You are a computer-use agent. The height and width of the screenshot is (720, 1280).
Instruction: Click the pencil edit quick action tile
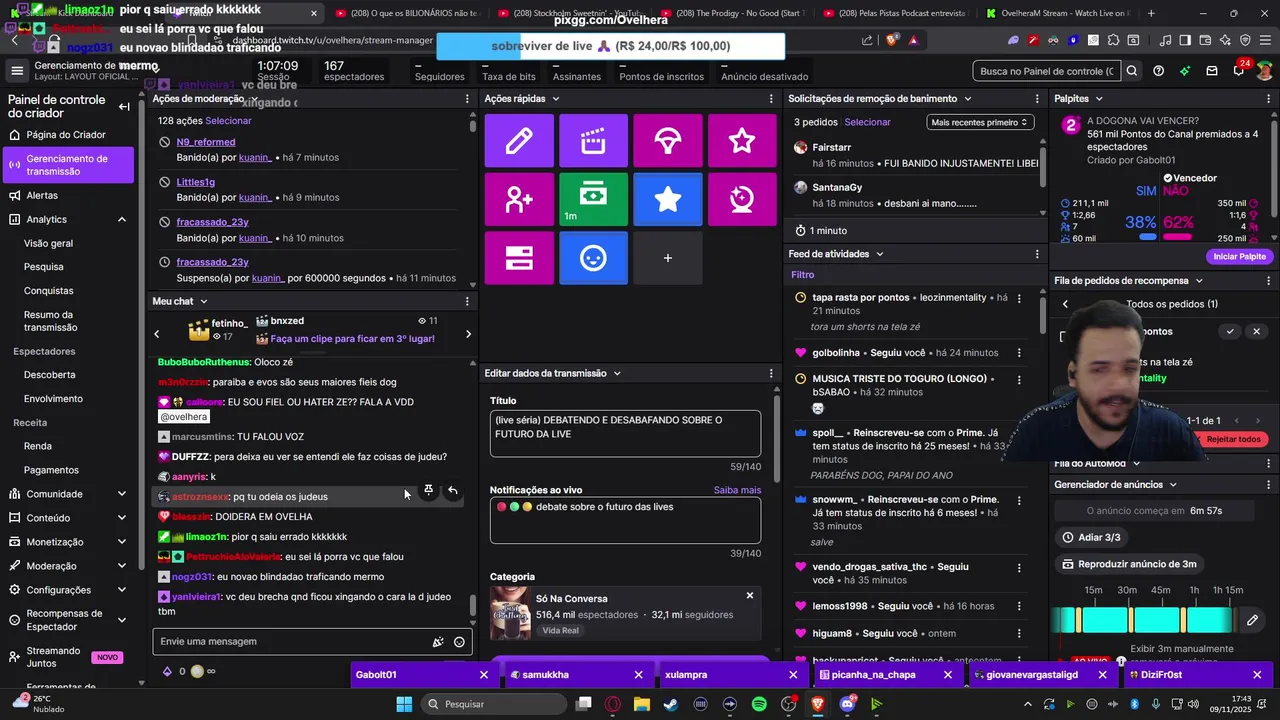click(519, 141)
